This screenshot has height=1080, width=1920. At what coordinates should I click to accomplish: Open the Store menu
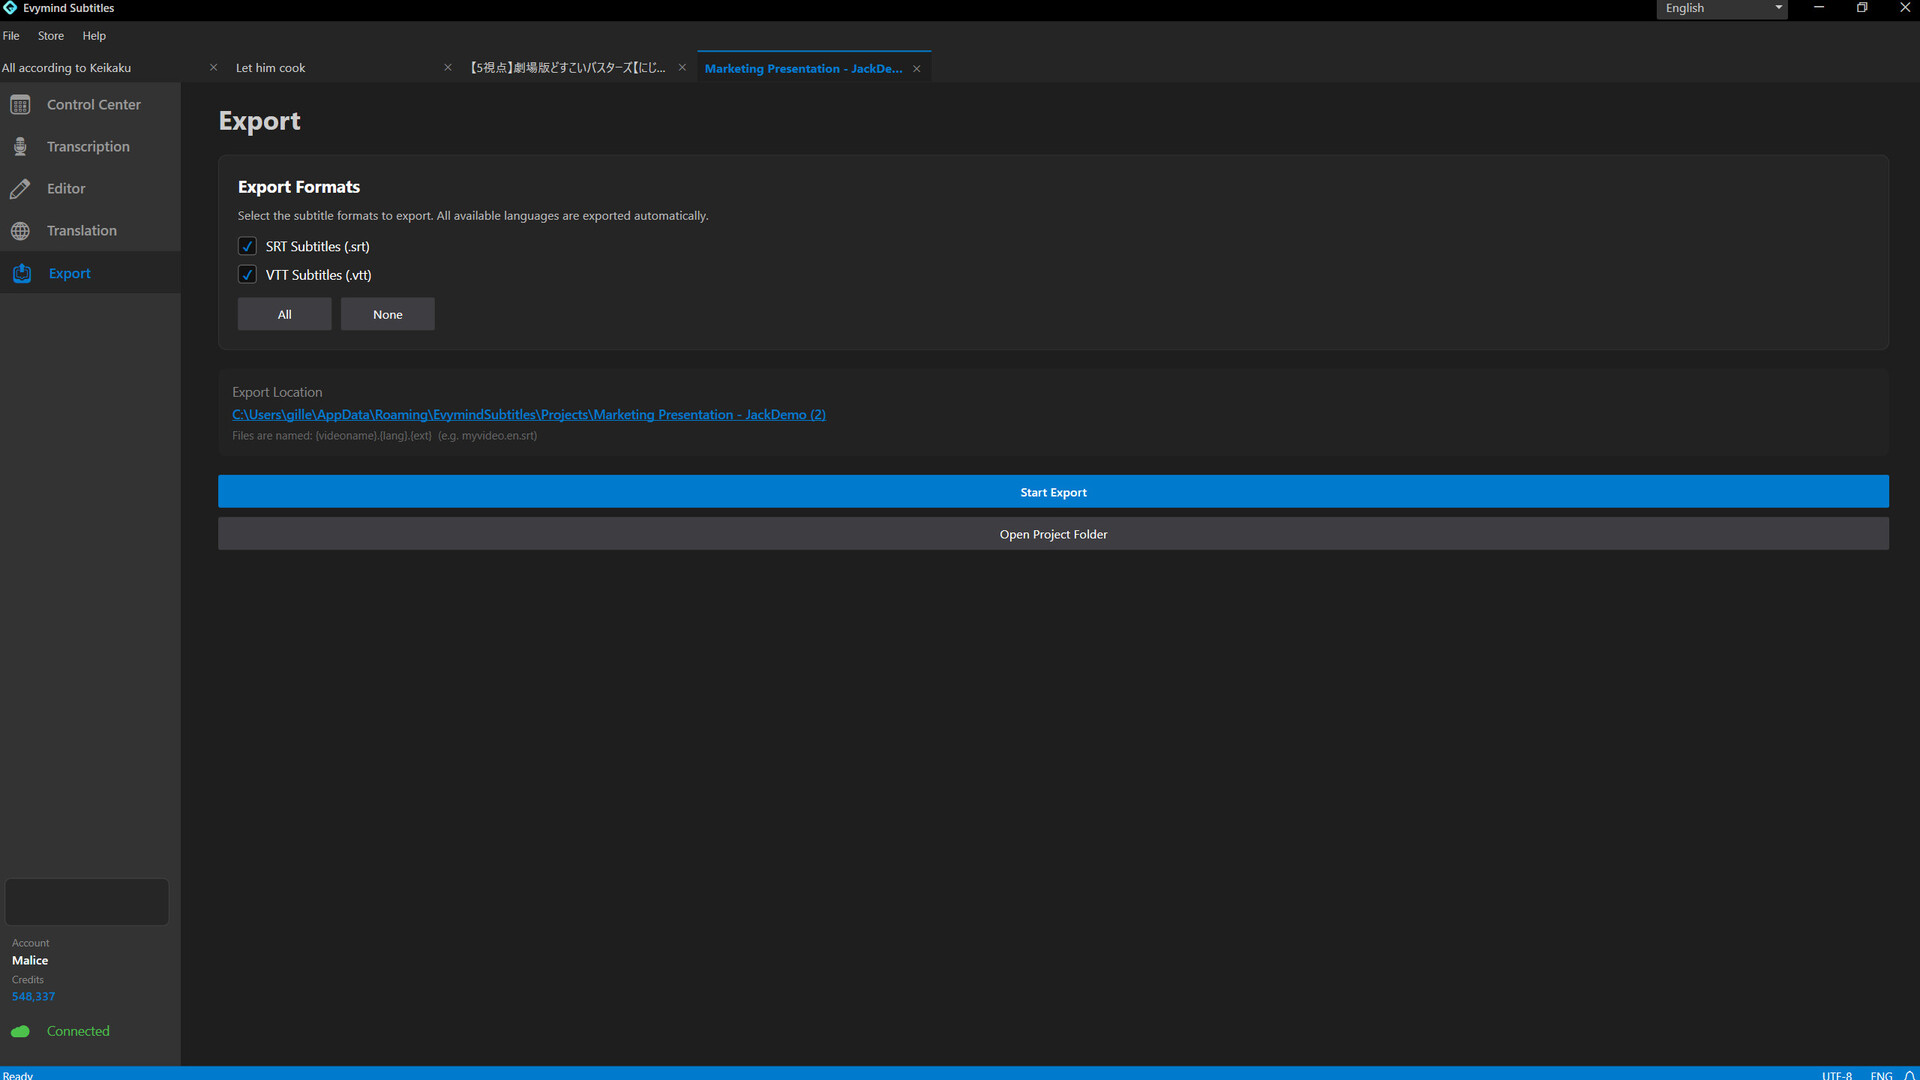click(x=51, y=36)
